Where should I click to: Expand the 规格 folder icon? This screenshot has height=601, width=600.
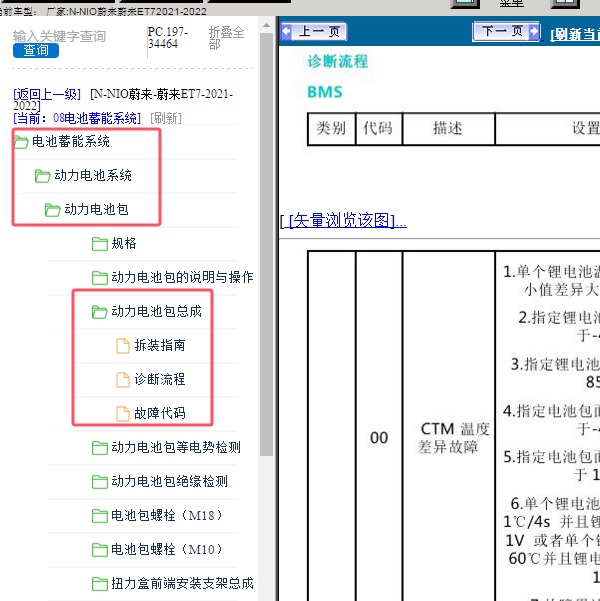pyautogui.click(x=100, y=244)
